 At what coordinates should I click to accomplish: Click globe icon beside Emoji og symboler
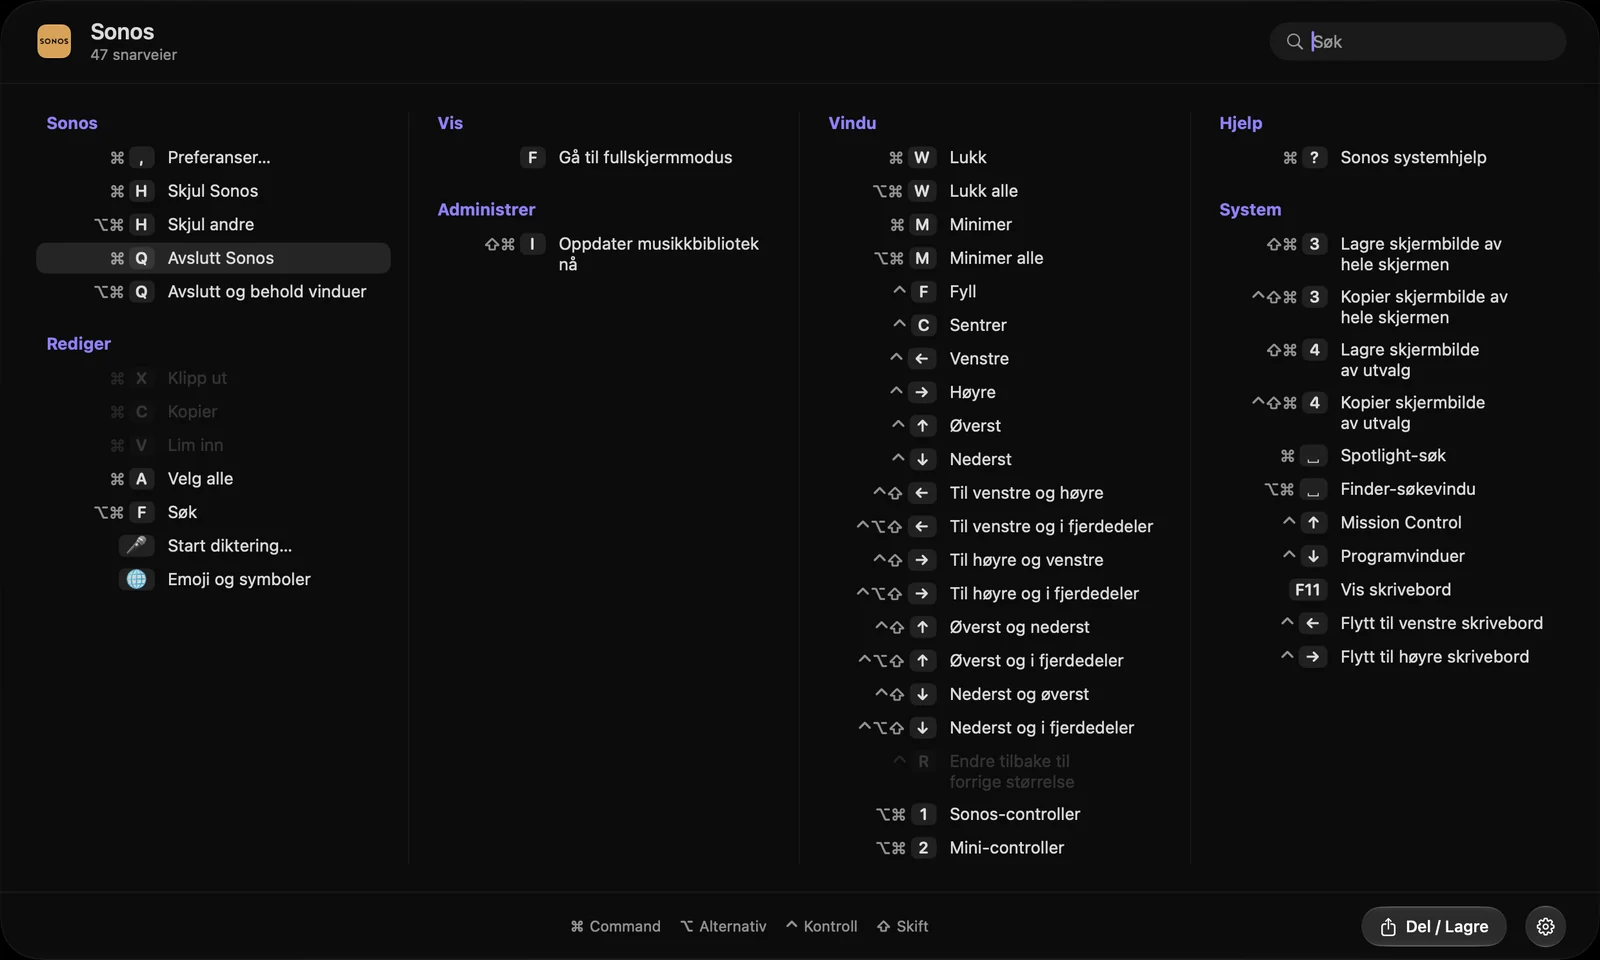[x=137, y=579]
